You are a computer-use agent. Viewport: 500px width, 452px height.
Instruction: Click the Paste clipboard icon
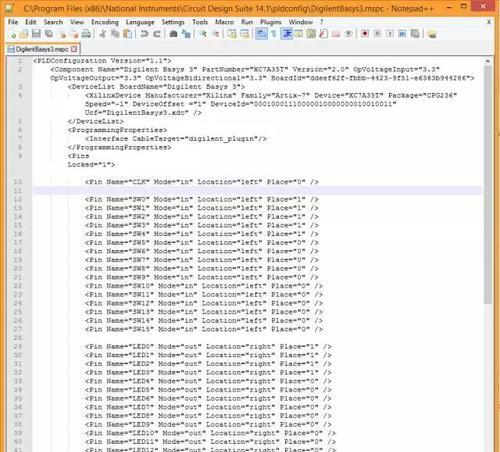click(x=128, y=34)
